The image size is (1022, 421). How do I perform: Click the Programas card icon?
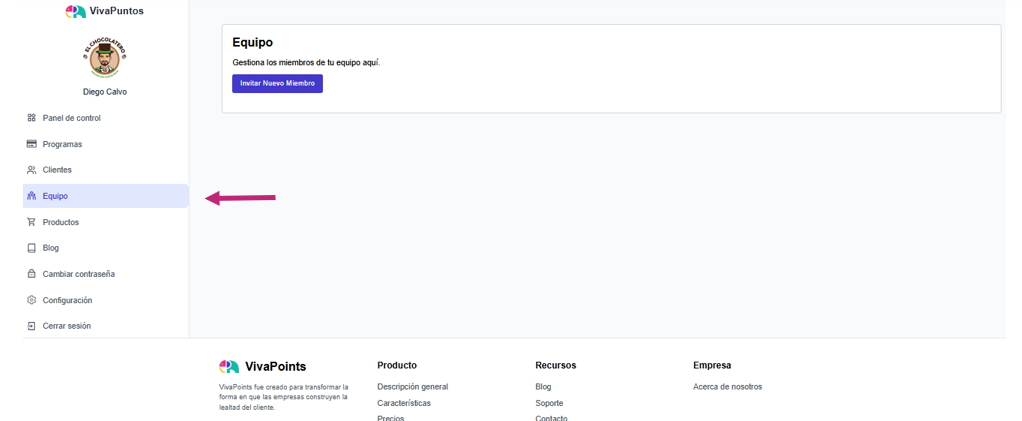tap(31, 144)
